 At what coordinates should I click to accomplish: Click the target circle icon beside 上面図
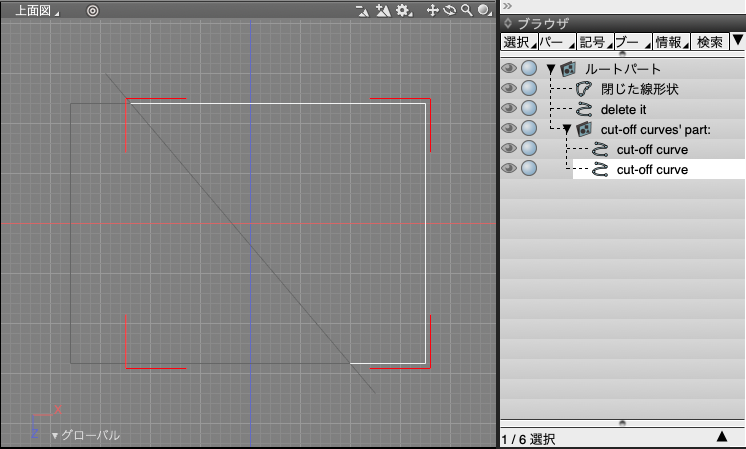click(x=92, y=10)
